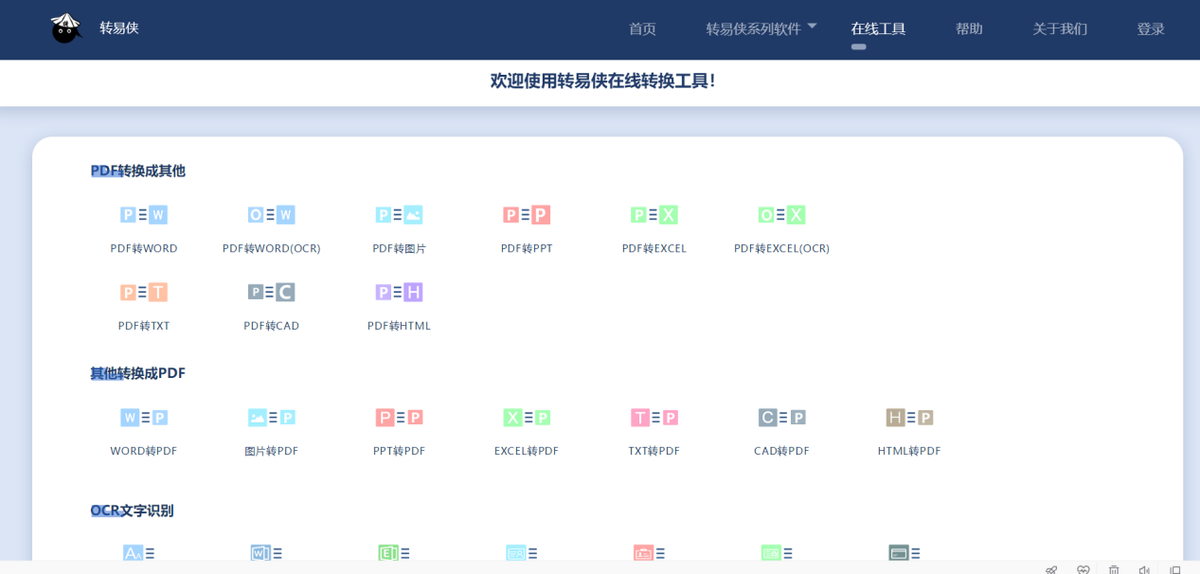Select the PDF转TXT converter icon
This screenshot has height=574, width=1200.
144,292
